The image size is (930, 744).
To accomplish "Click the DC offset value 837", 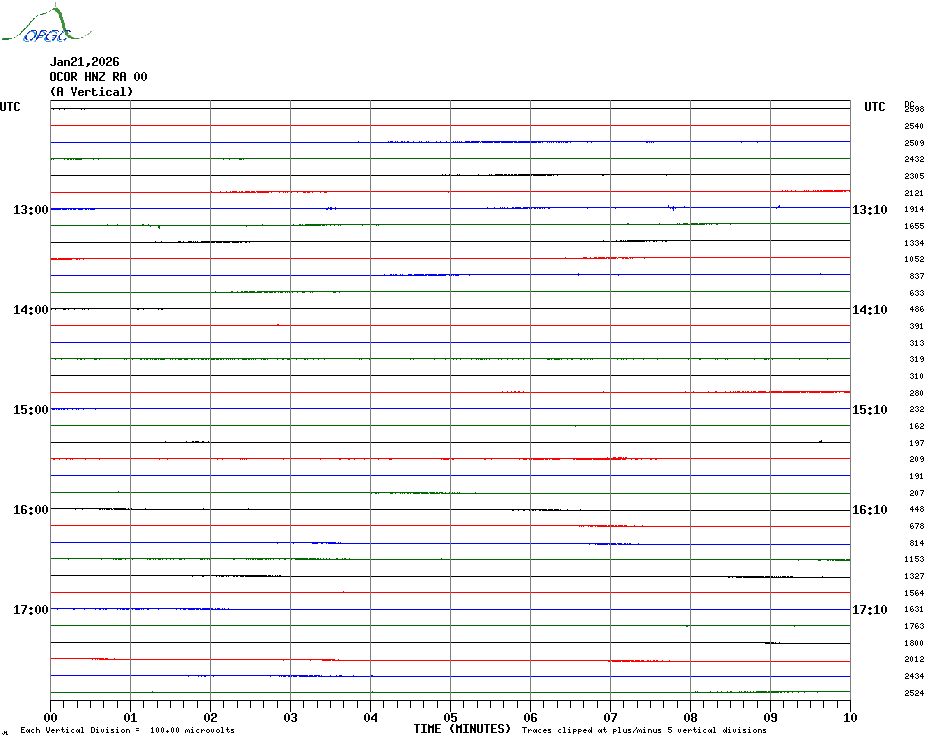I will [x=916, y=276].
